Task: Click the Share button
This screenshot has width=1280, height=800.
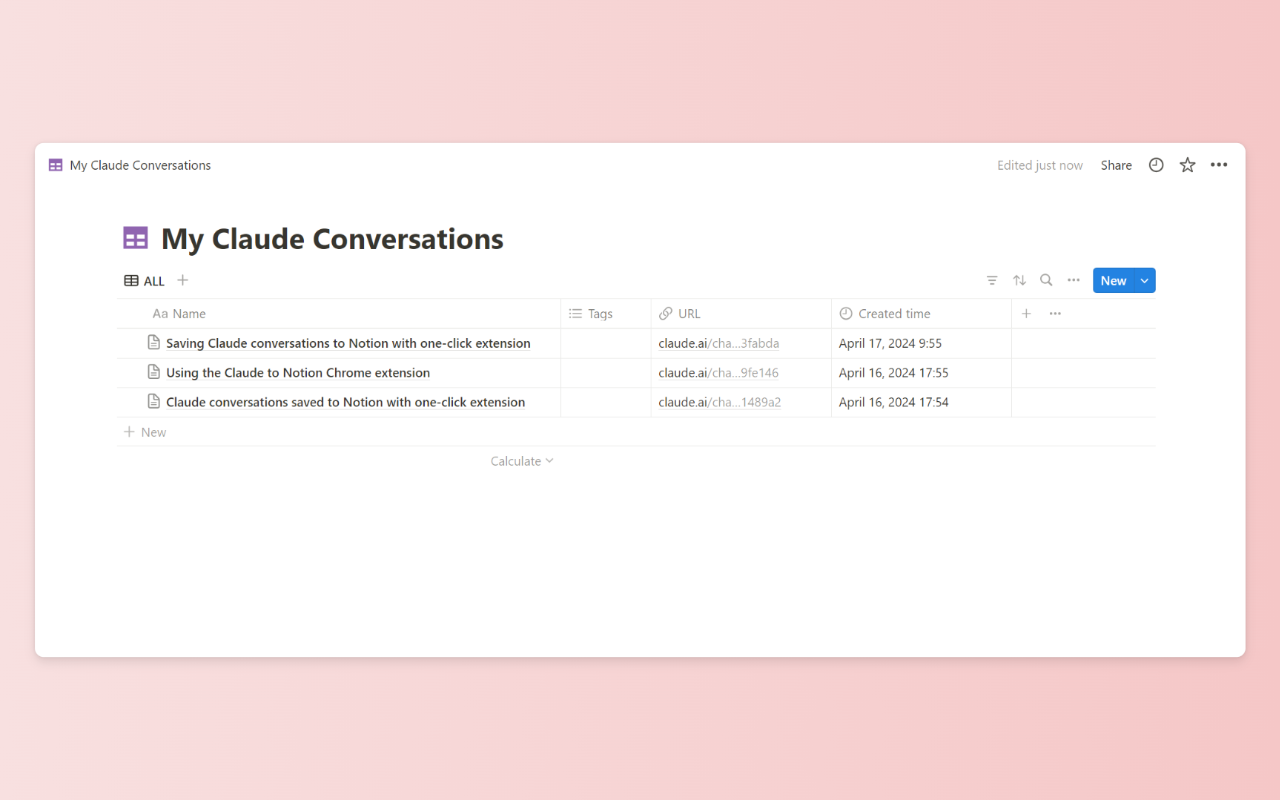Action: coord(1116,165)
